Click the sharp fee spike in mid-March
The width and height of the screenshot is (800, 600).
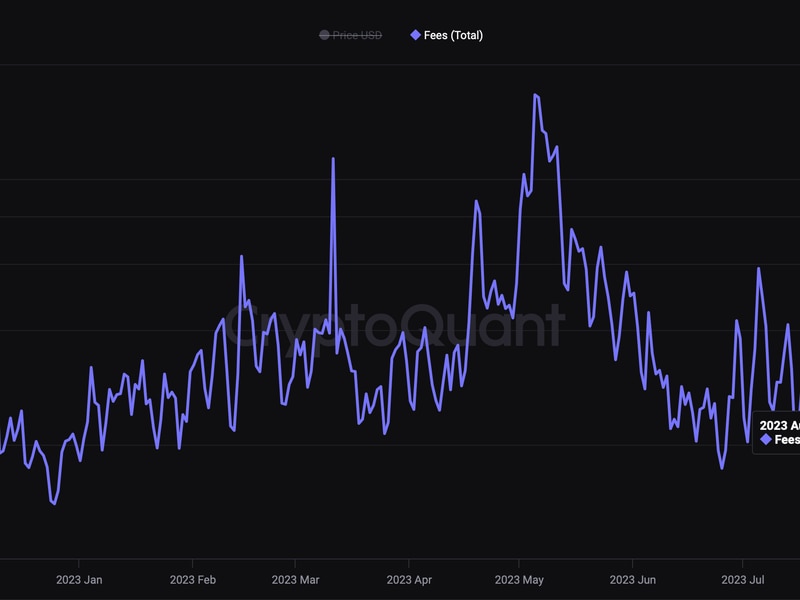[x=333, y=159]
